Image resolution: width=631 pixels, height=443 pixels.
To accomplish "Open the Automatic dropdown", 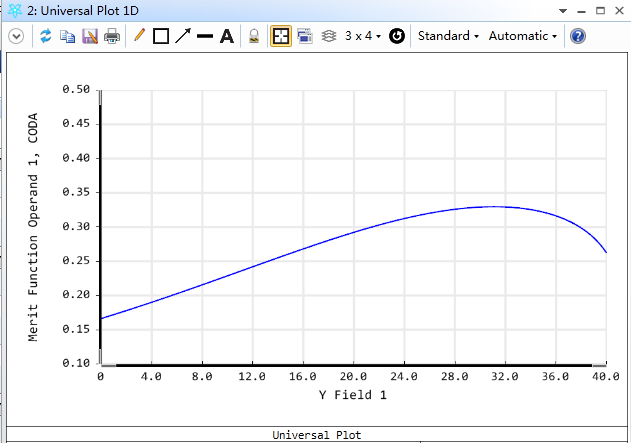I will [523, 36].
